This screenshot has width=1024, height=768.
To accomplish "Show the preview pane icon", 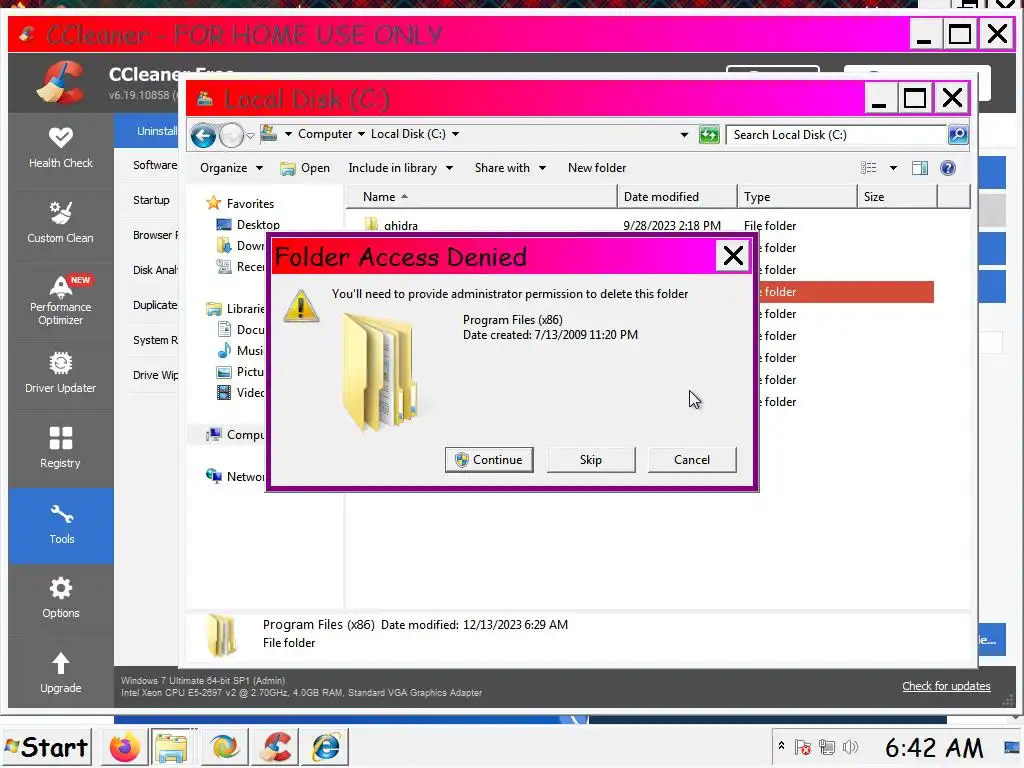I will (x=920, y=168).
